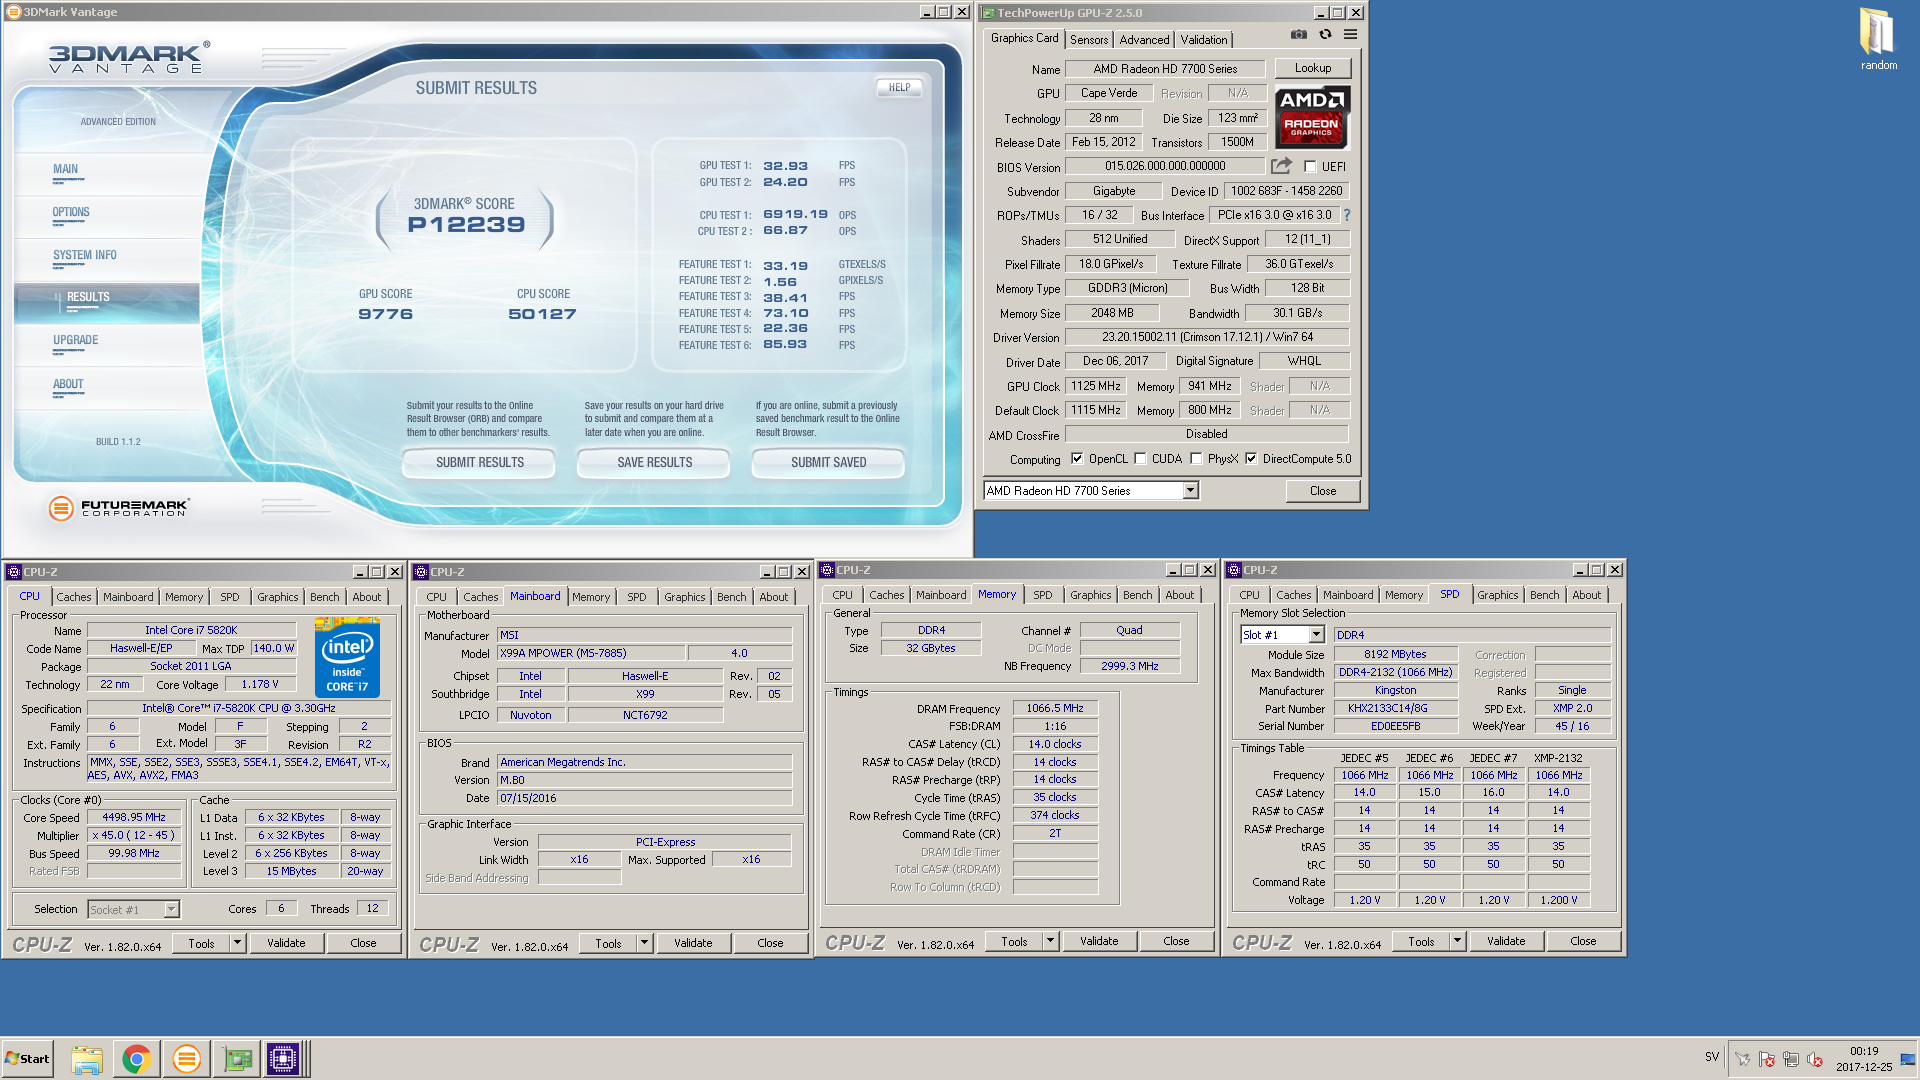Image resolution: width=1920 pixels, height=1080 pixels.
Task: Switch to 3DMark Vantage taskbar icon
Action: point(186,1058)
